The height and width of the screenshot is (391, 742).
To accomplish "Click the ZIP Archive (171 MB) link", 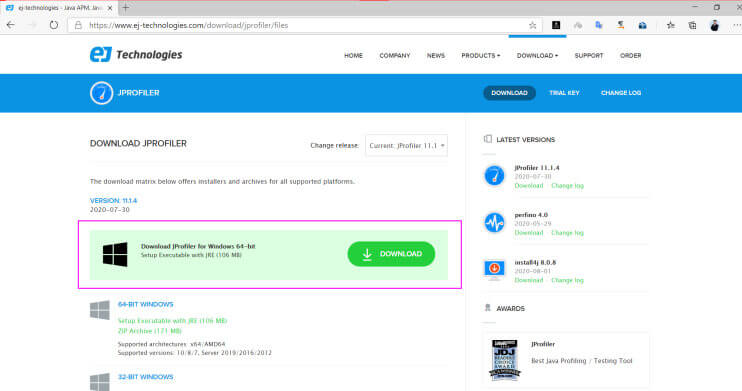I will pyautogui.click(x=150, y=331).
